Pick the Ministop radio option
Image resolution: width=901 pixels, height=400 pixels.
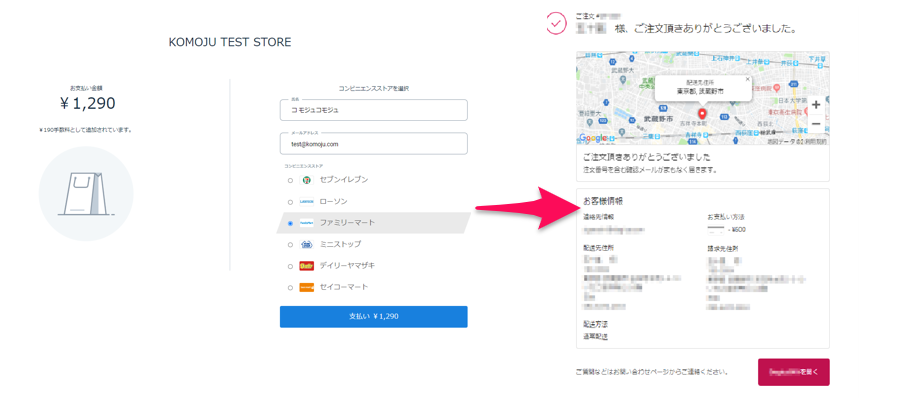(290, 245)
